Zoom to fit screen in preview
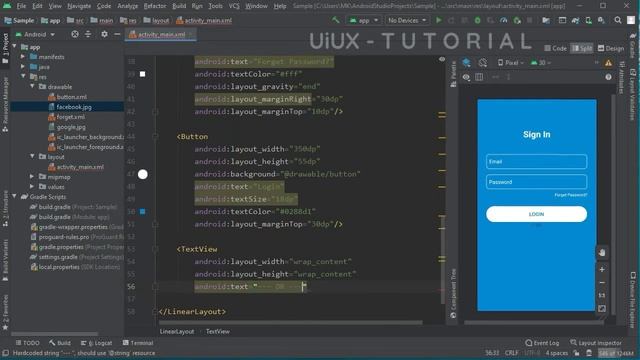The width and height of the screenshot is (640, 360). coord(602,309)
